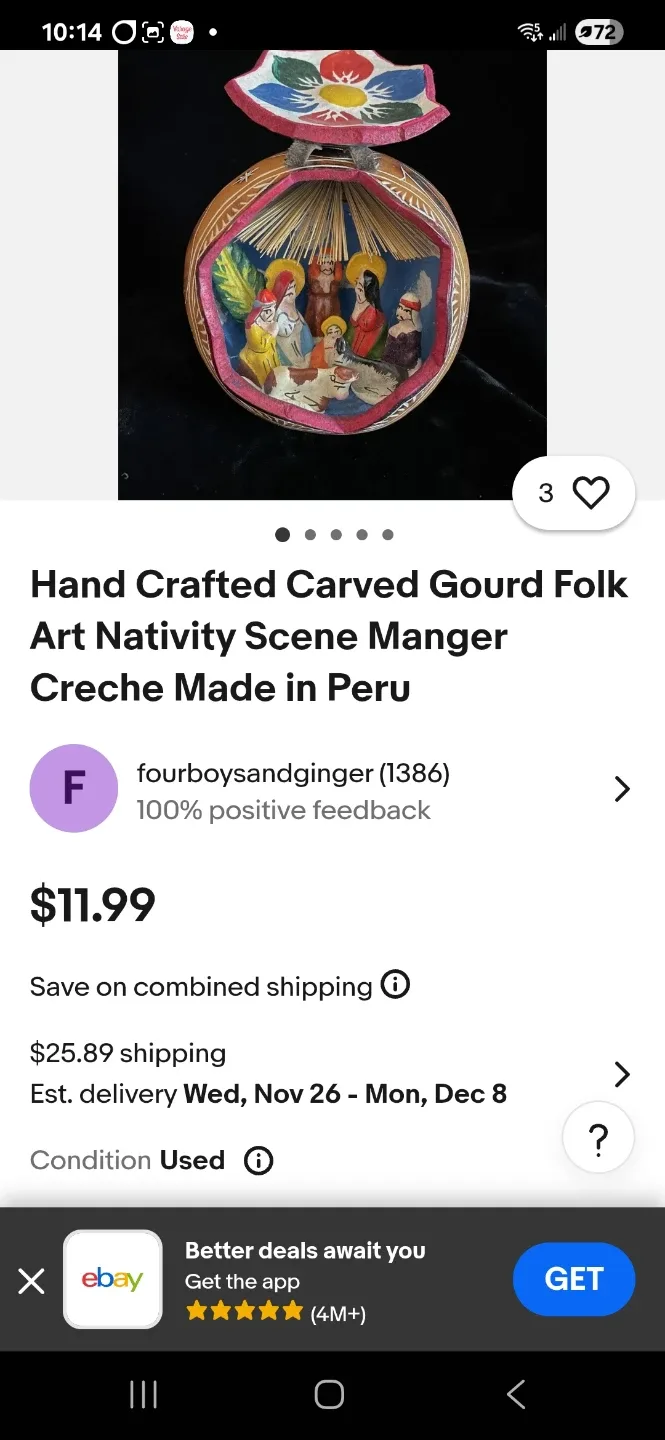Tap the GET button to download the app
This screenshot has height=1440, width=665.
click(x=574, y=1279)
